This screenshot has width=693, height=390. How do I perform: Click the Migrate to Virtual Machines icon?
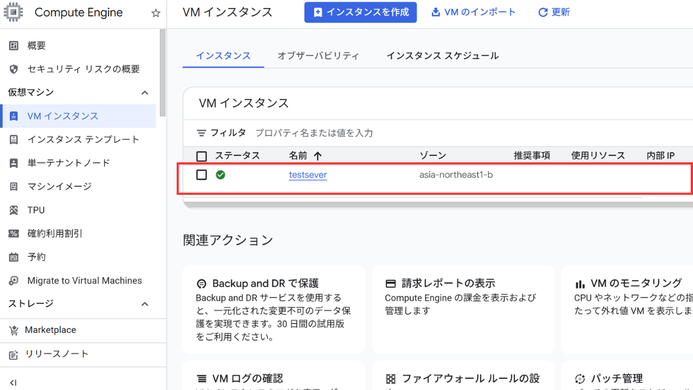pos(14,280)
